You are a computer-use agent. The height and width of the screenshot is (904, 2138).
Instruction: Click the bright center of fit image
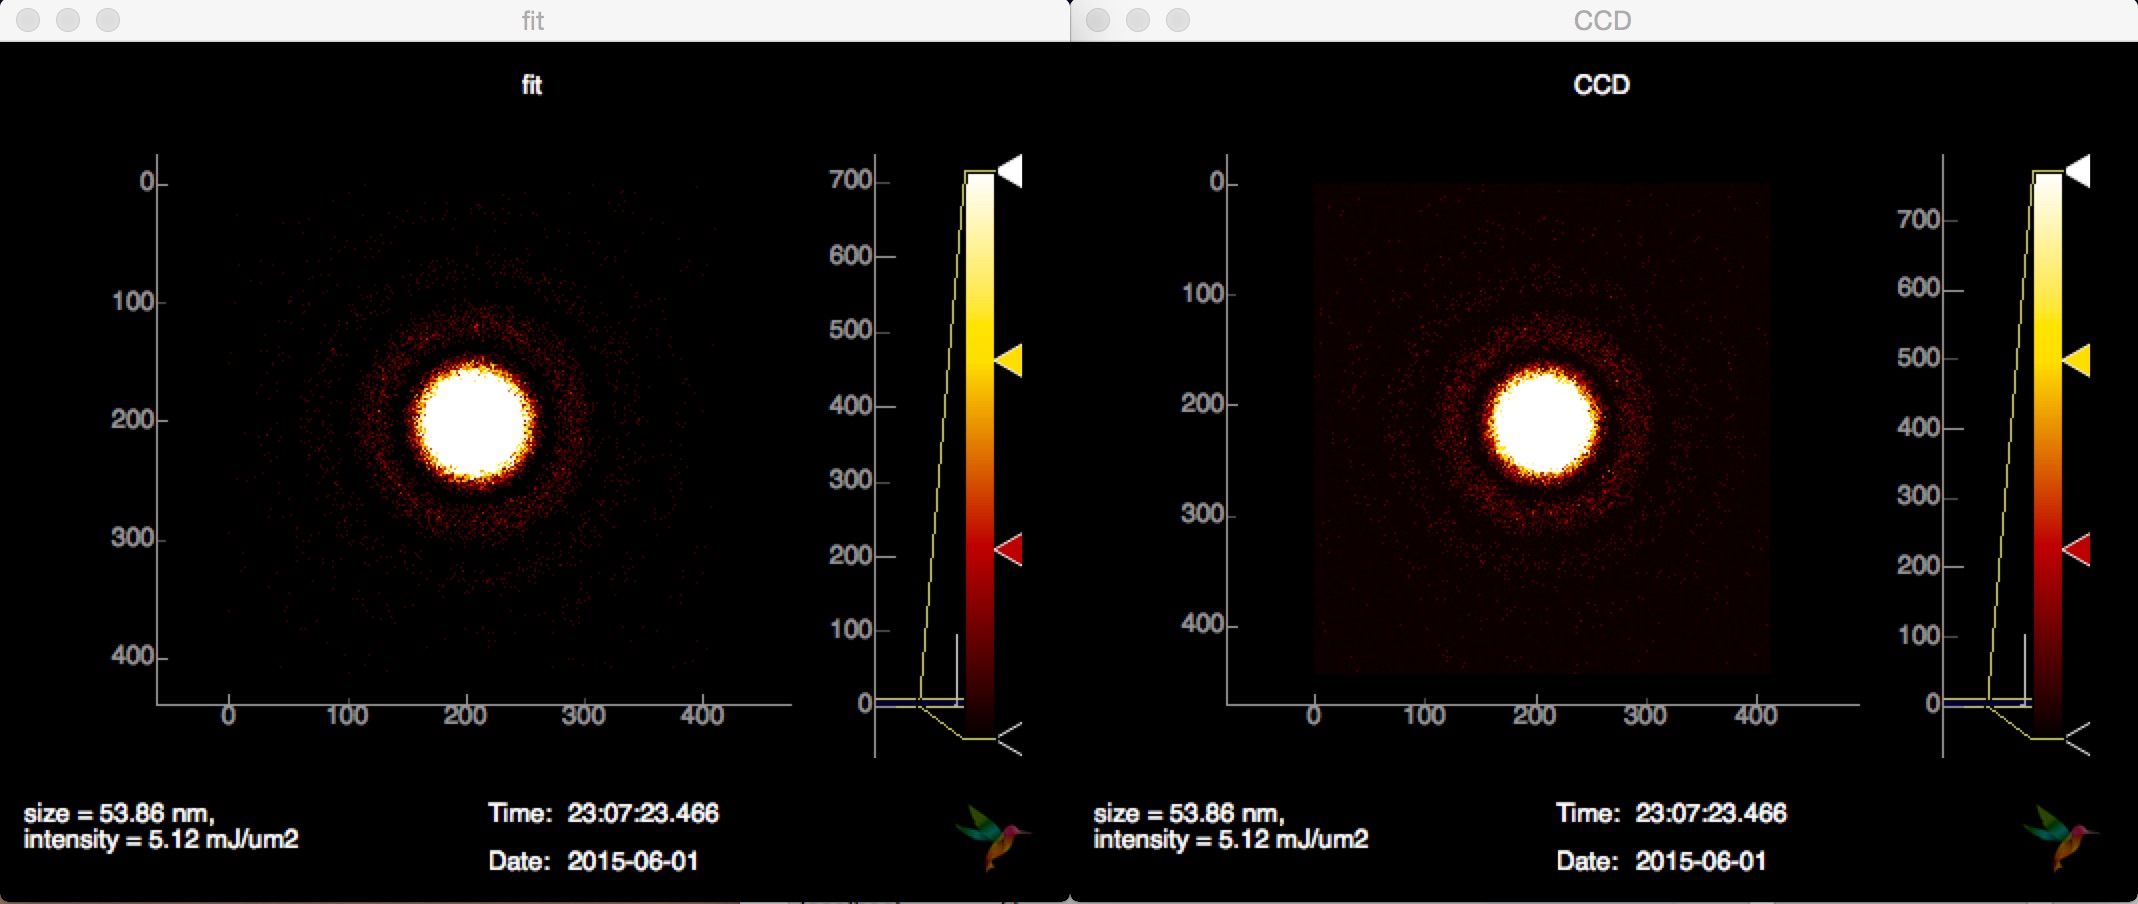point(475,423)
